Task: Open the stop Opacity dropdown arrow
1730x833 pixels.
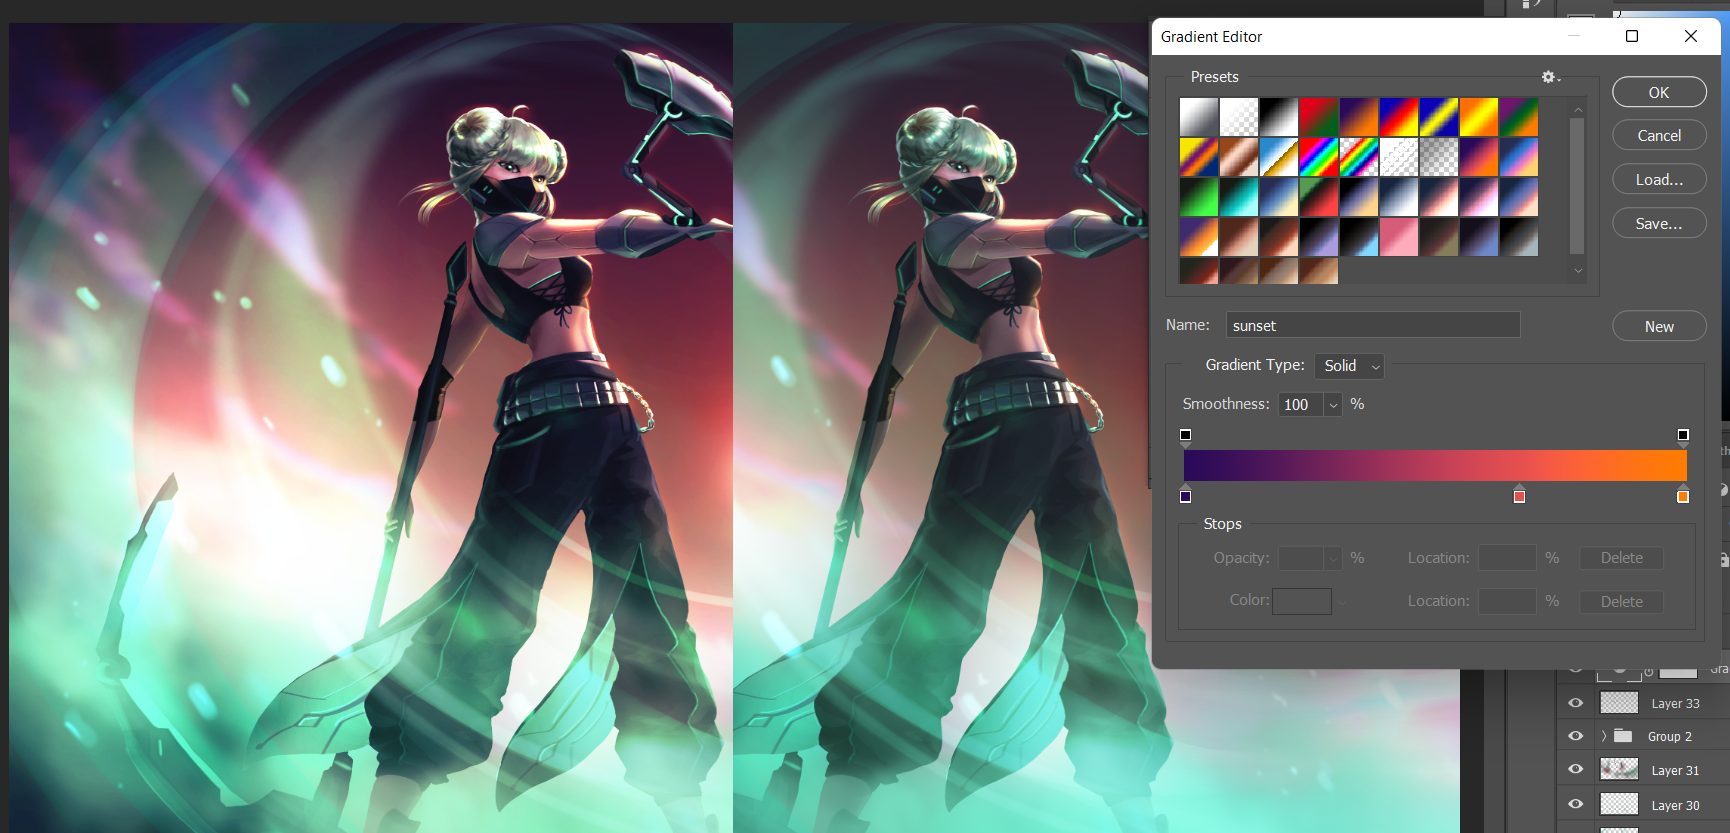Action: pyautogui.click(x=1333, y=559)
